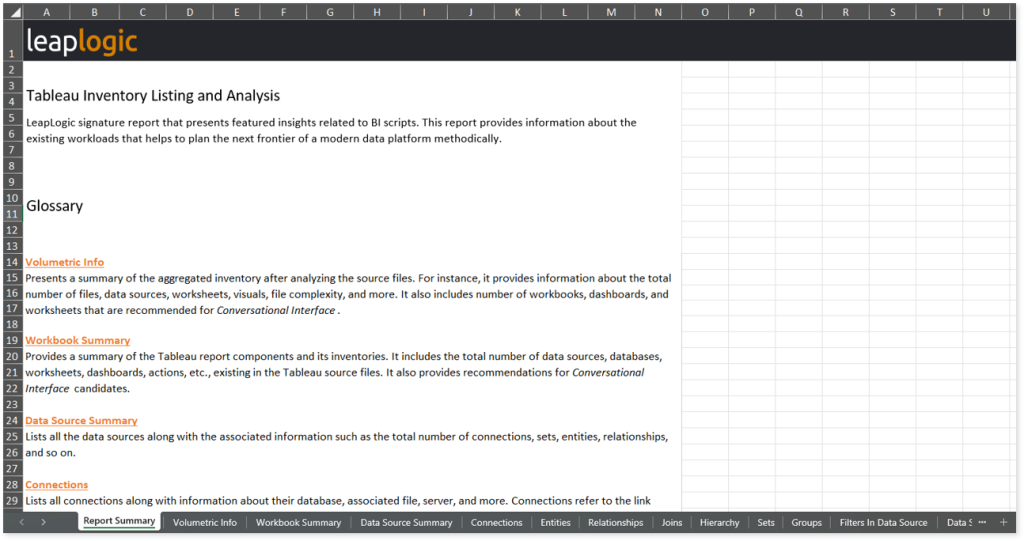
Task: Show more sheet tabs ellipsis
Action: [982, 522]
